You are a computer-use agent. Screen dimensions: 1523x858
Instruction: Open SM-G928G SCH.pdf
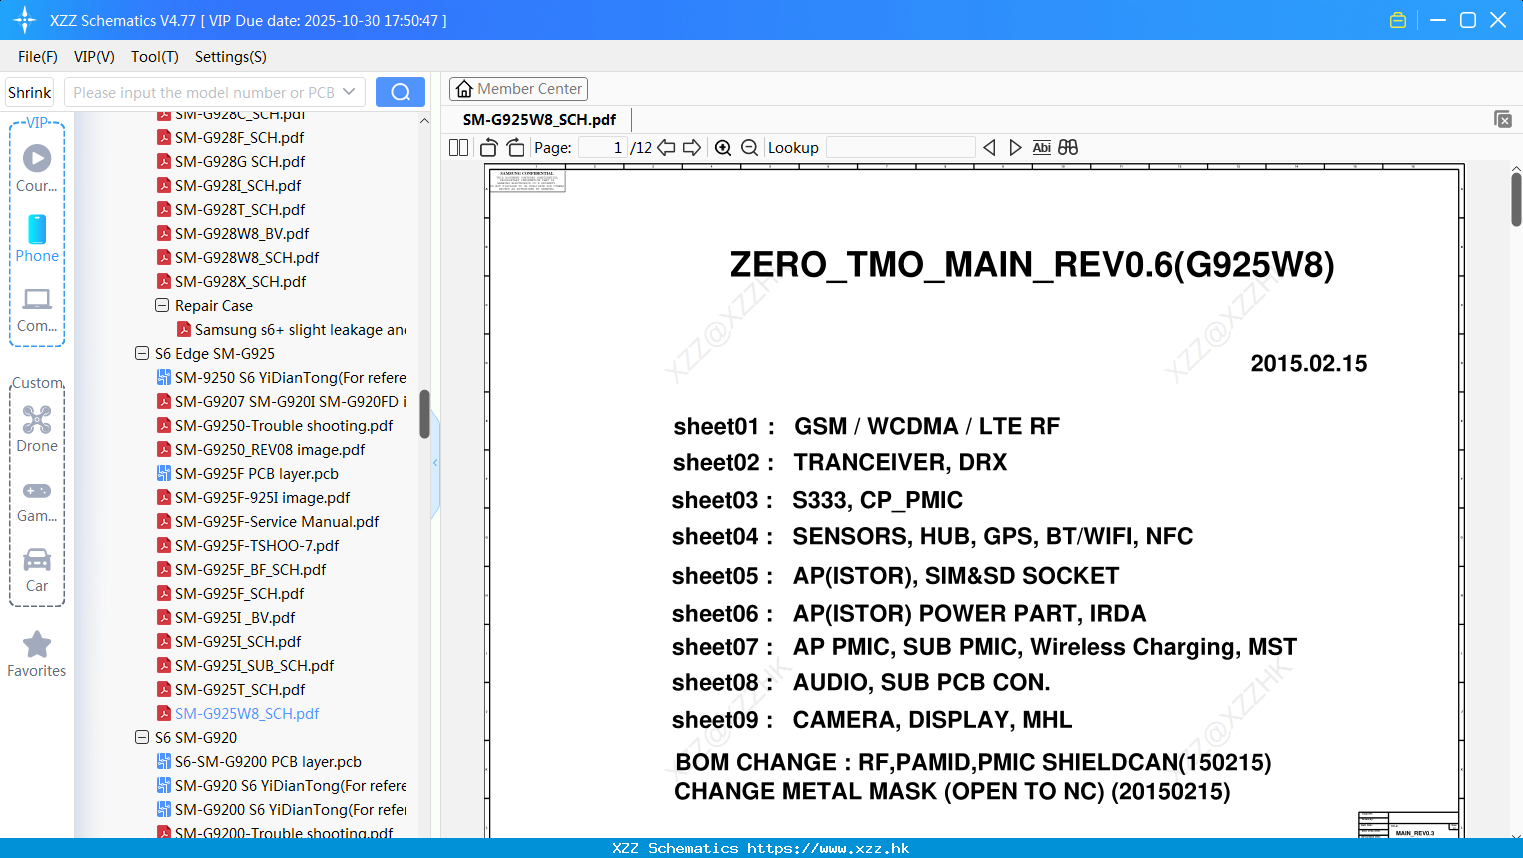240,161
